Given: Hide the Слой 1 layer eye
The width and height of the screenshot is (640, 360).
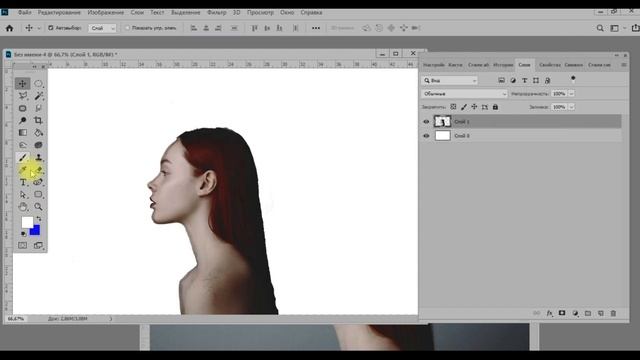Looking at the screenshot, I should pos(426,122).
